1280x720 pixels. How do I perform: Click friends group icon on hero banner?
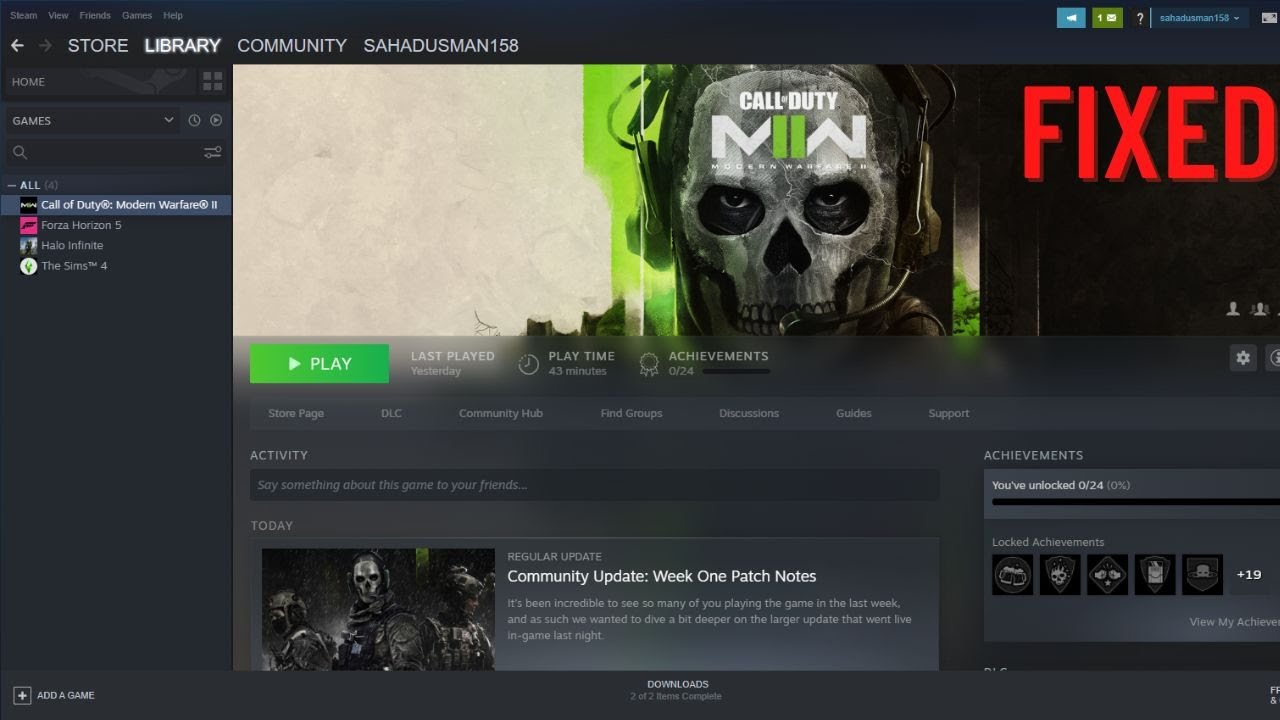click(1260, 309)
